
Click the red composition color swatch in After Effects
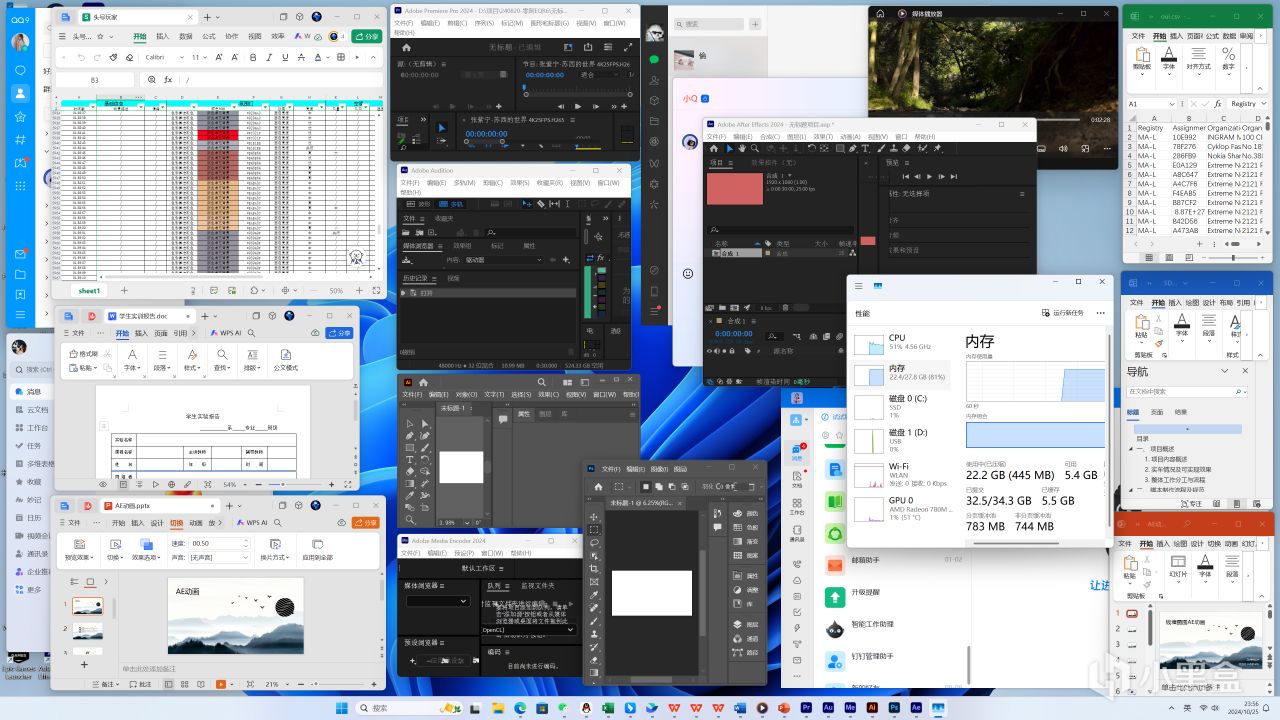734,189
